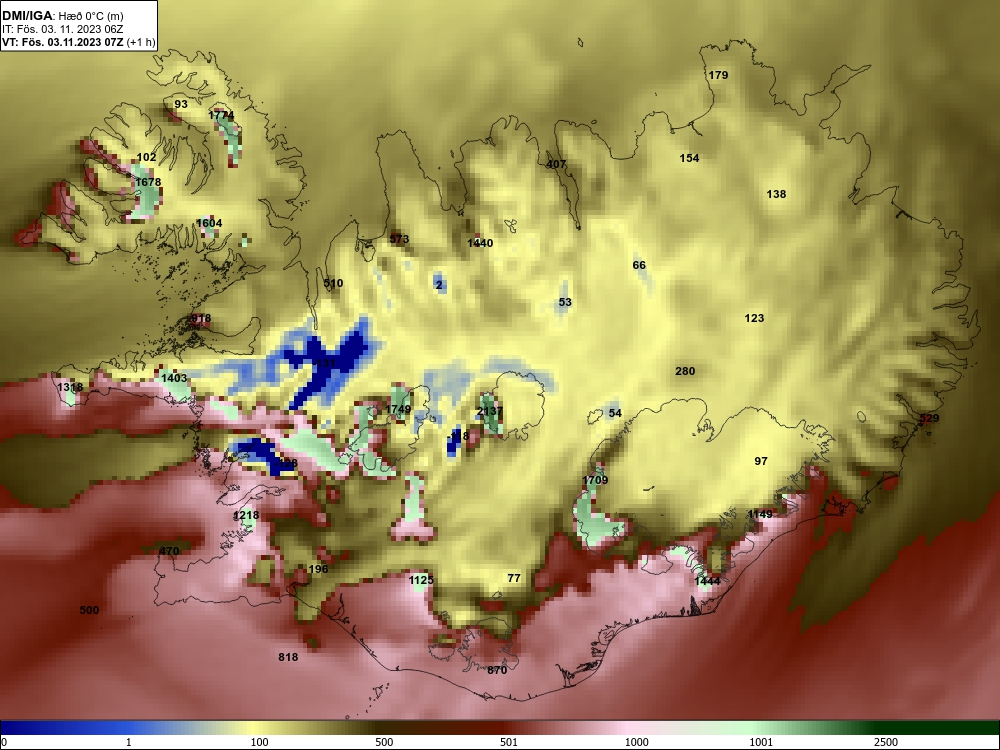Screen dimensions: 1000x750
Task: Click the 1318 value on the west coast
Action: coord(70,387)
